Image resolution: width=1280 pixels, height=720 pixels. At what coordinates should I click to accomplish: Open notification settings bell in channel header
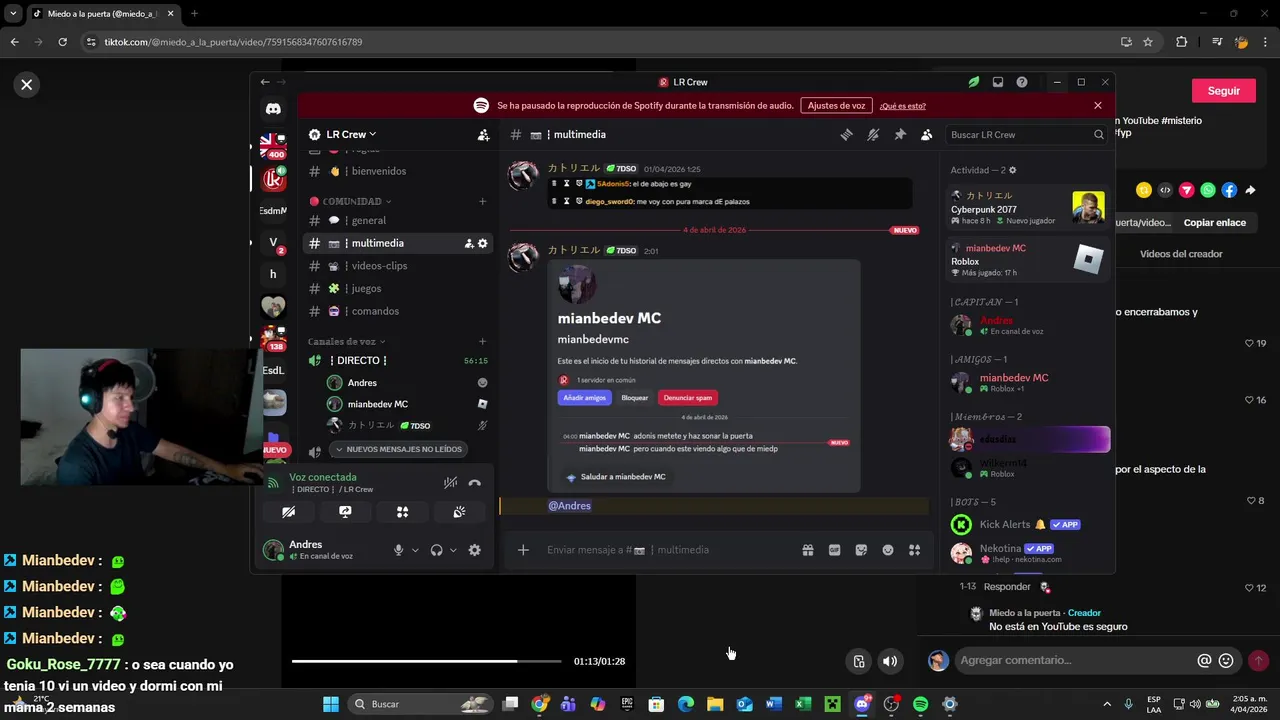pyautogui.click(x=873, y=134)
